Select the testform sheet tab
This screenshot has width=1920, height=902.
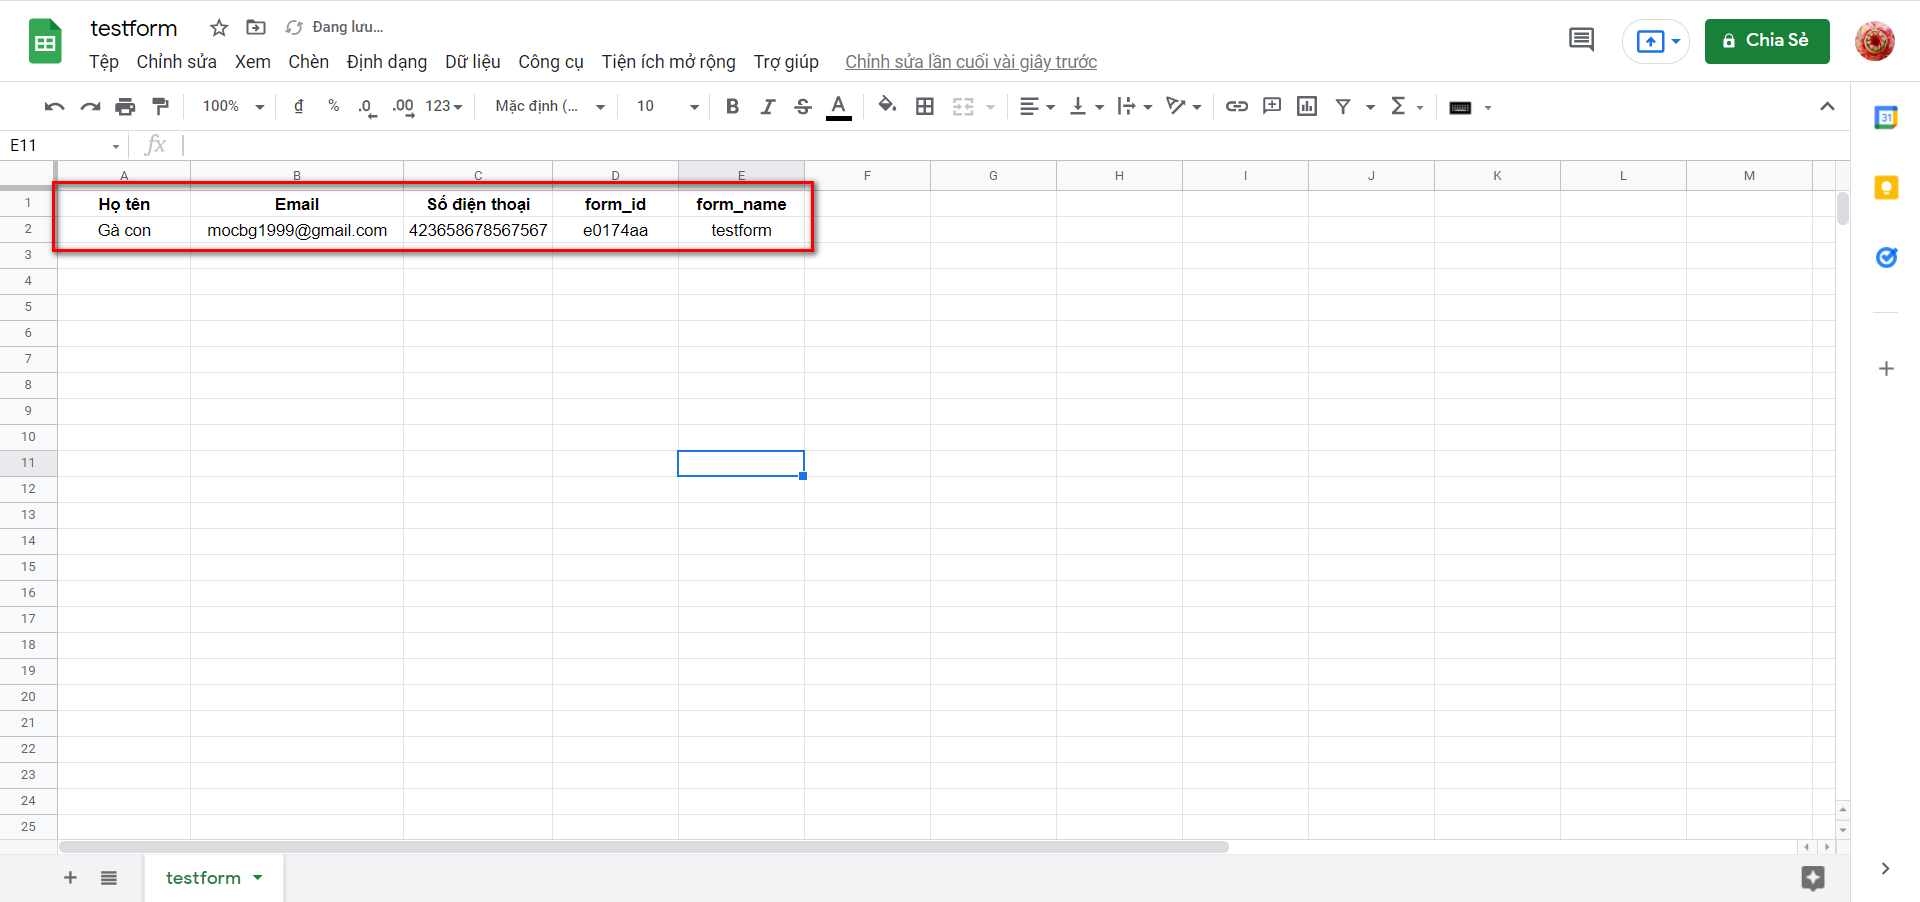pos(213,878)
